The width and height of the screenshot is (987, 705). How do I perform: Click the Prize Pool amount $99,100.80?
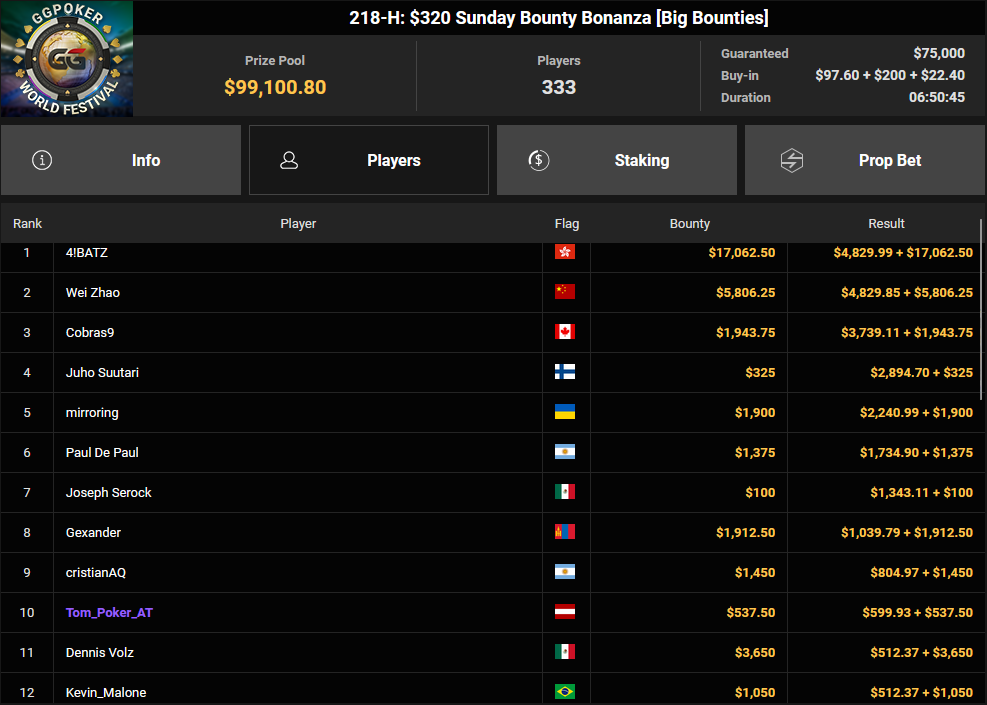pyautogui.click(x=275, y=87)
